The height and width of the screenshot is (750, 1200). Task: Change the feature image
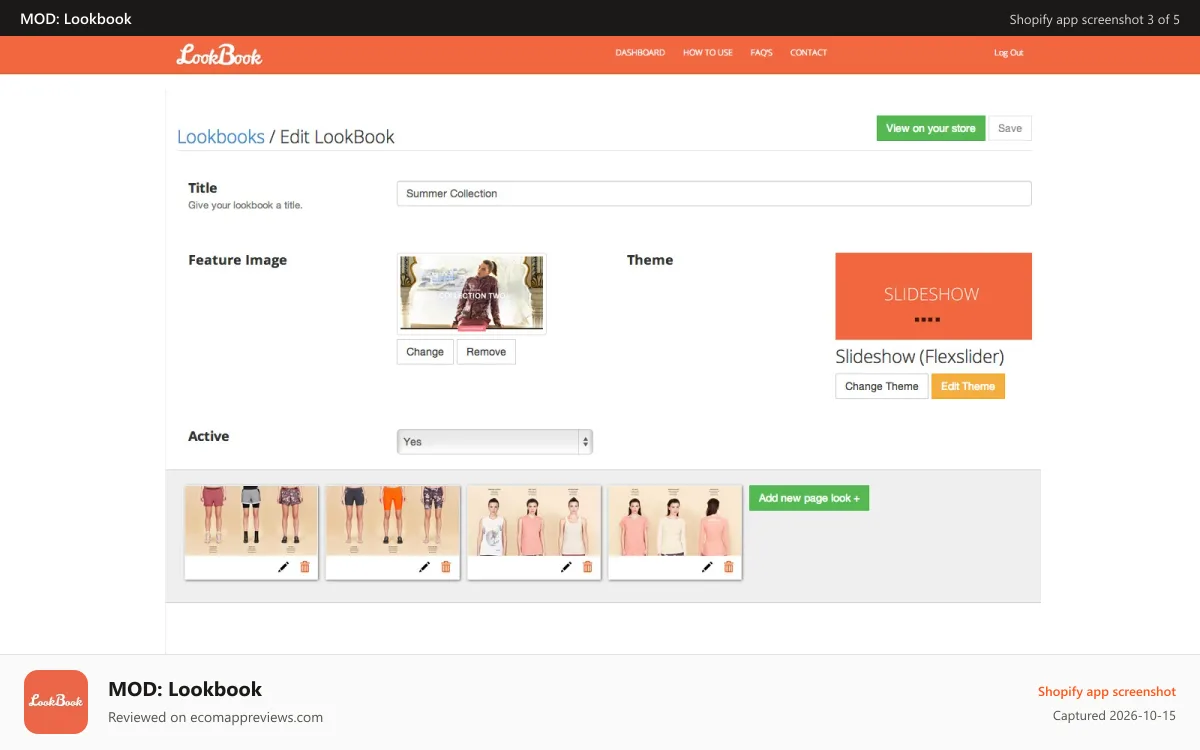click(425, 352)
